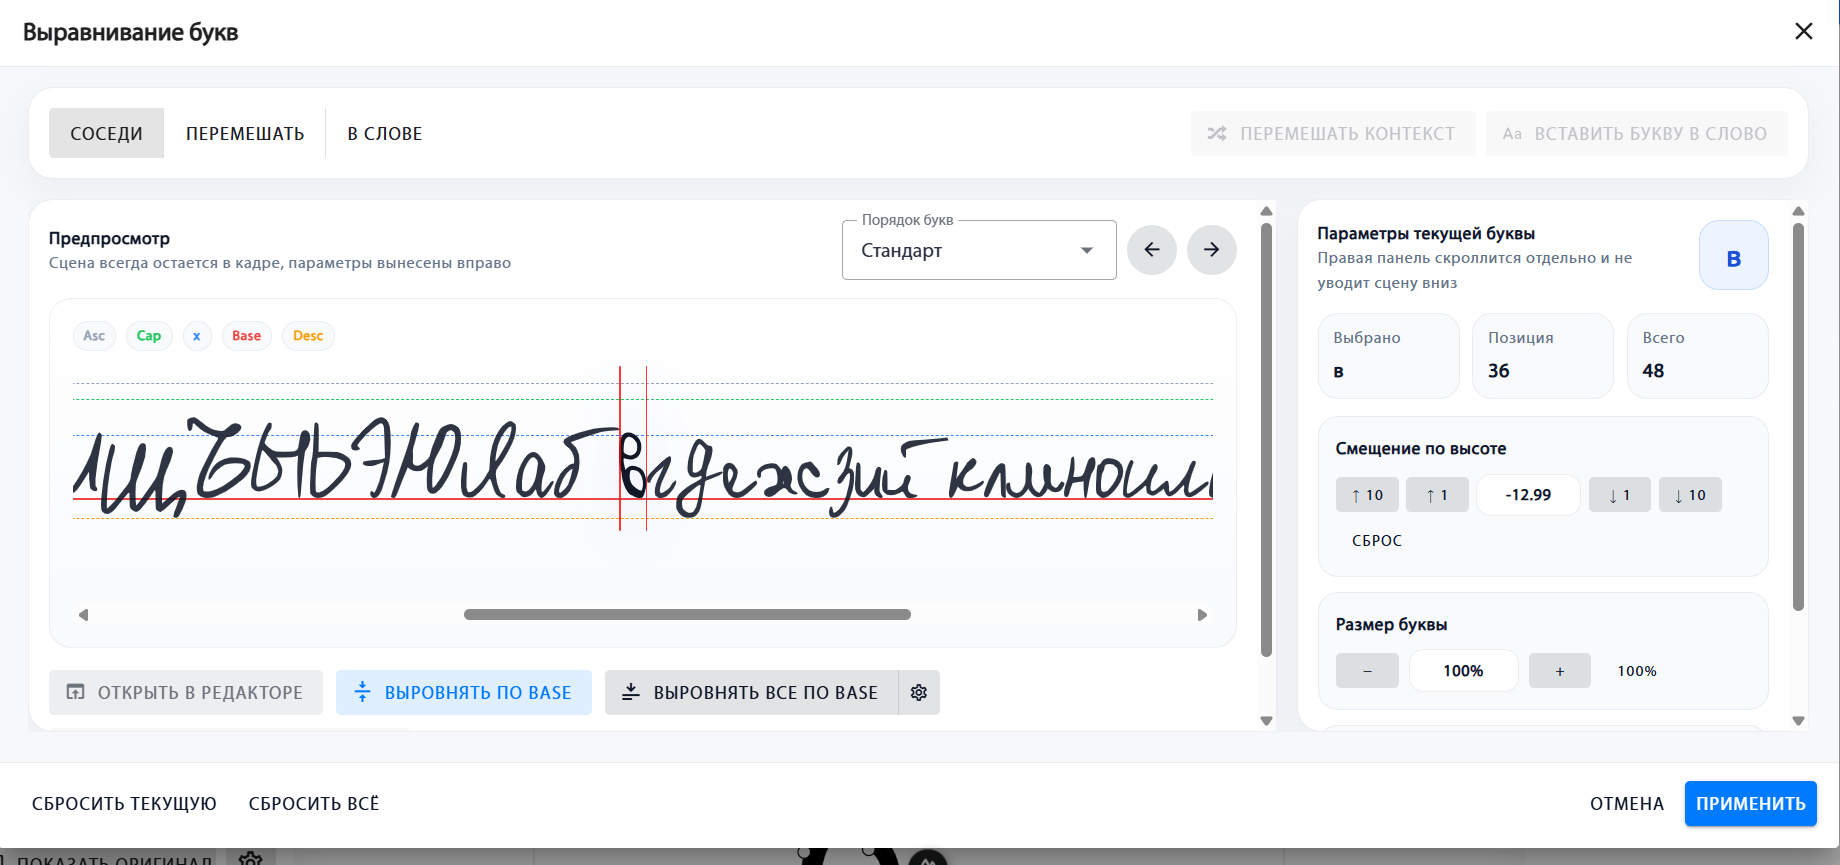Viewport: 1840px width, 865px height.
Task: Toggle the Cap guideline chip
Action: point(149,336)
